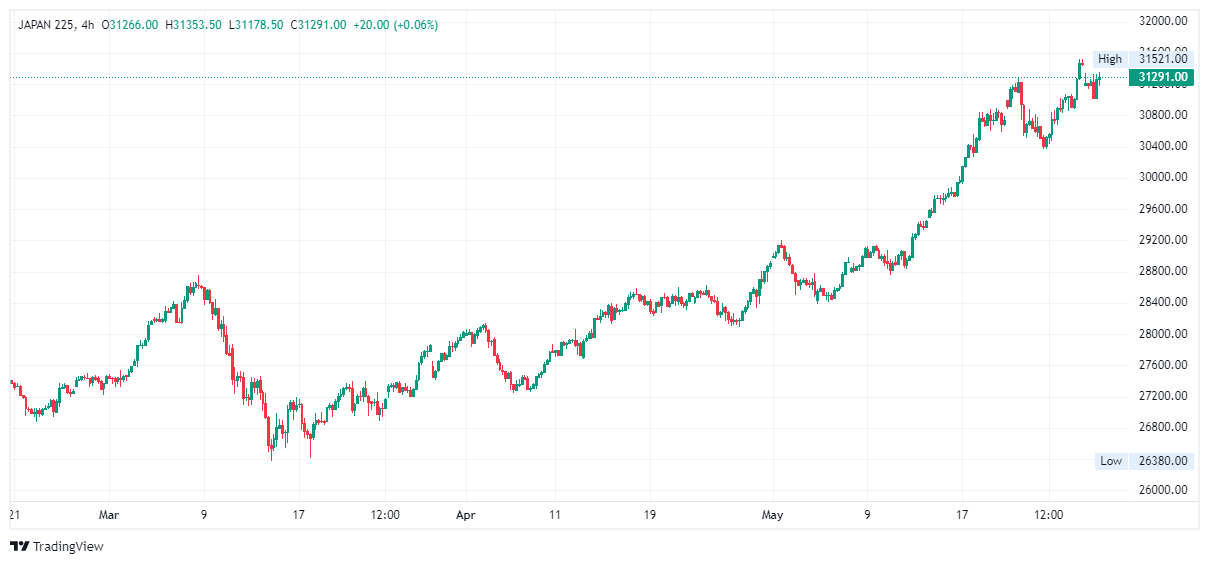Click the May label on time axis

tap(772, 515)
